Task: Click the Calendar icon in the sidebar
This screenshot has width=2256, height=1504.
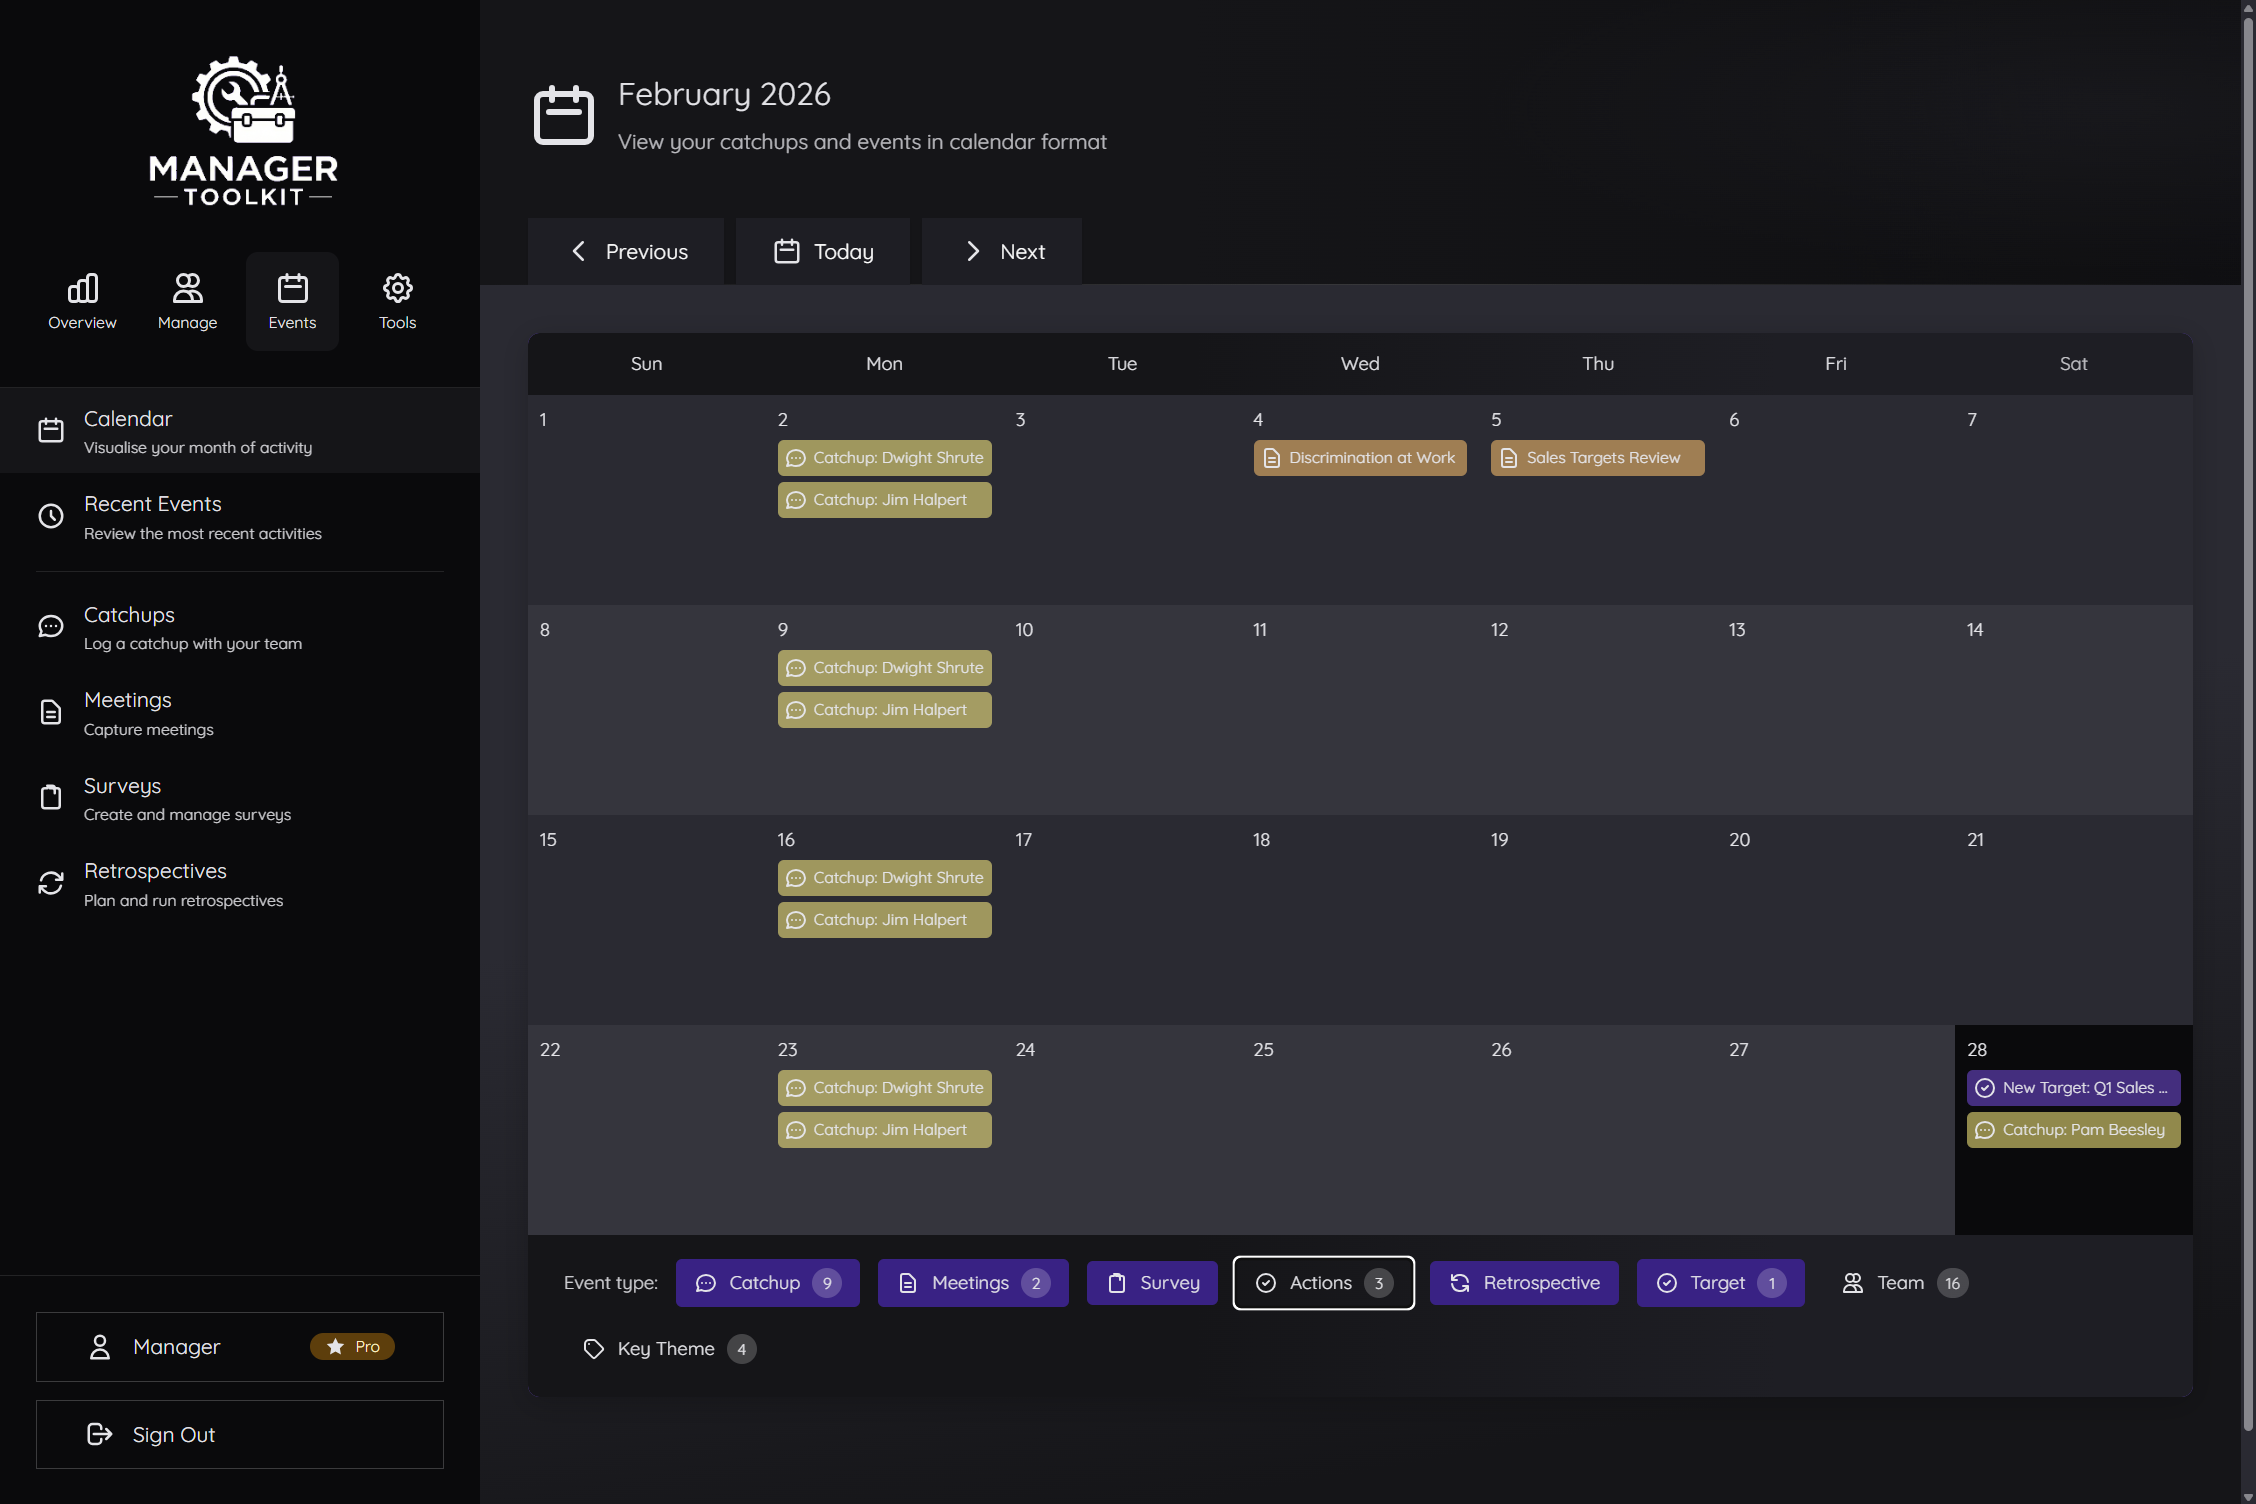Action: [x=51, y=430]
